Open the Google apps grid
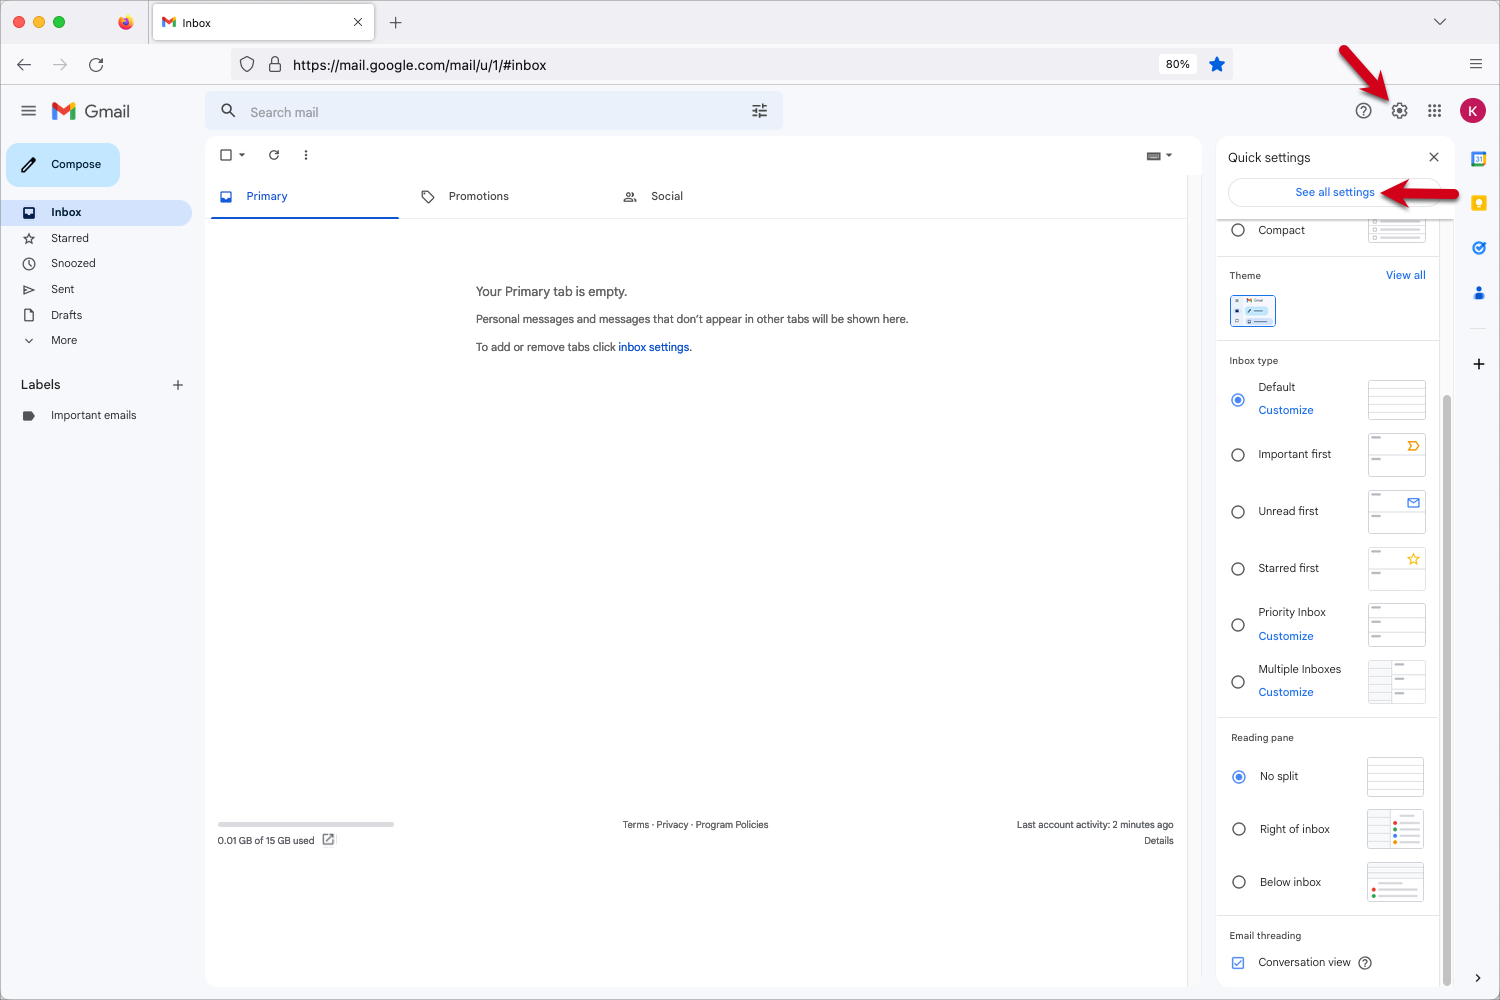Viewport: 1500px width, 1000px height. click(1434, 111)
